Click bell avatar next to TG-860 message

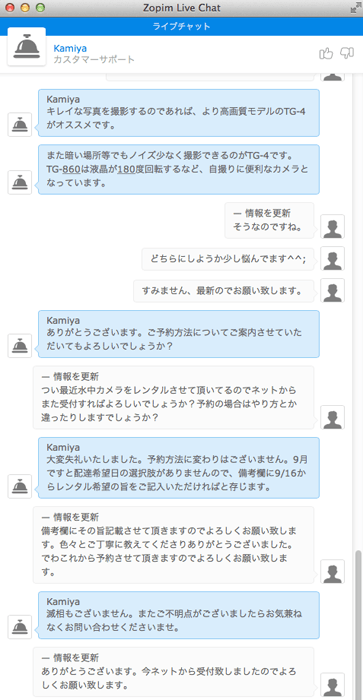pyautogui.click(x=20, y=182)
